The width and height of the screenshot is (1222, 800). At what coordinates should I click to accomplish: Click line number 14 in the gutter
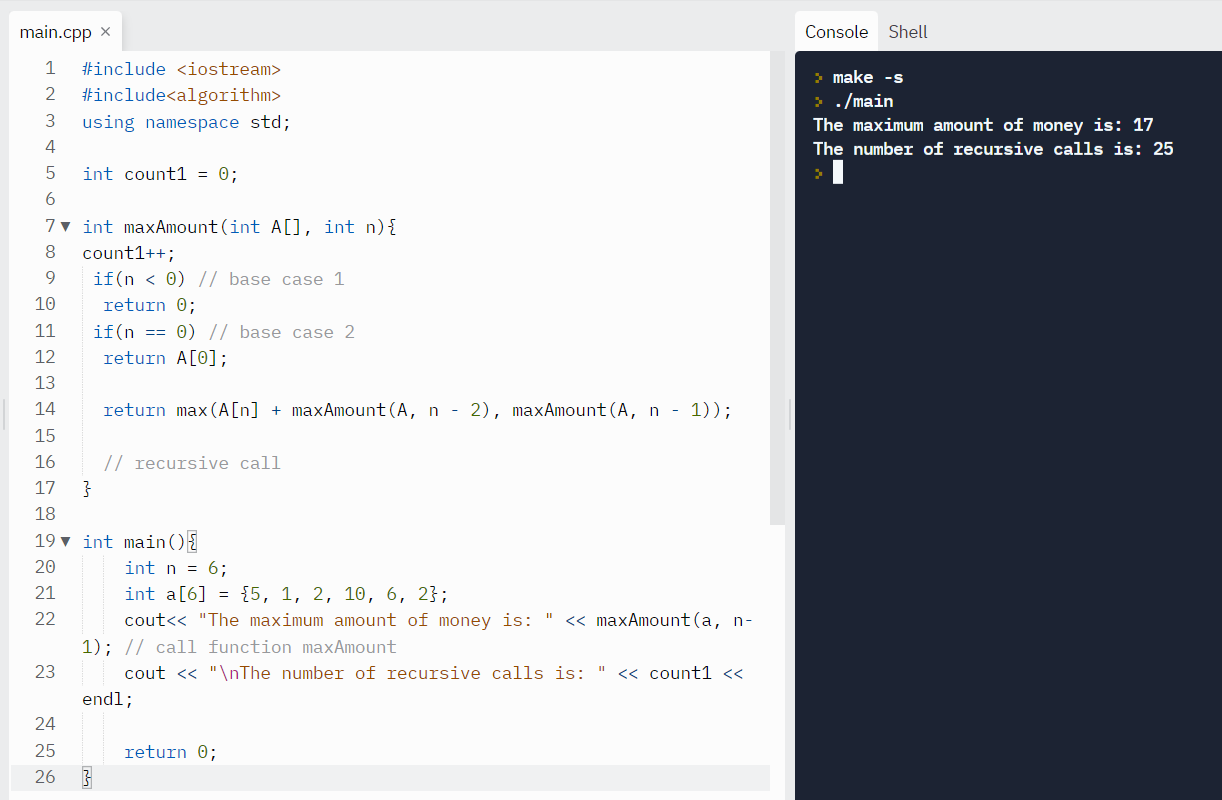click(45, 409)
